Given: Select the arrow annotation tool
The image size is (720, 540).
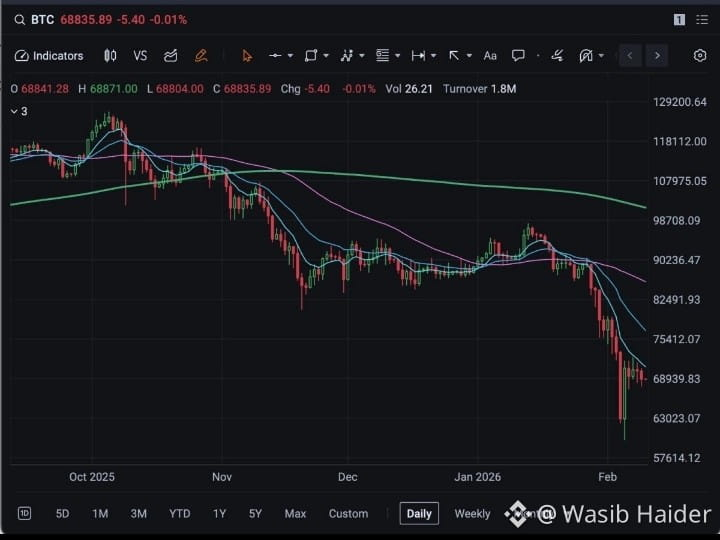Looking at the screenshot, I should click(x=454, y=56).
